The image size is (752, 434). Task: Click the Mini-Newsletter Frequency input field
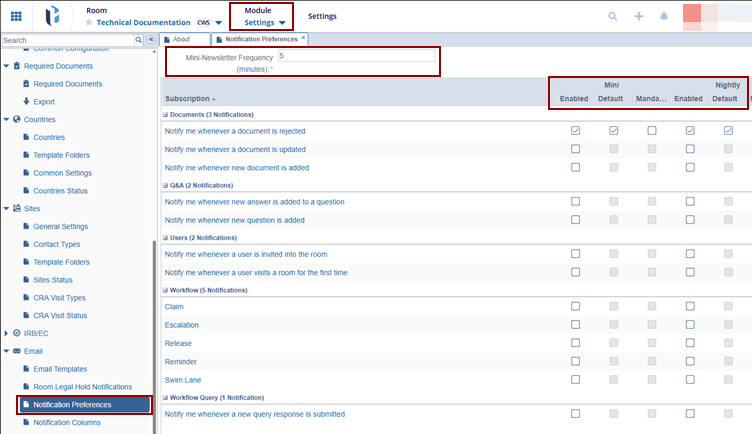coord(356,57)
